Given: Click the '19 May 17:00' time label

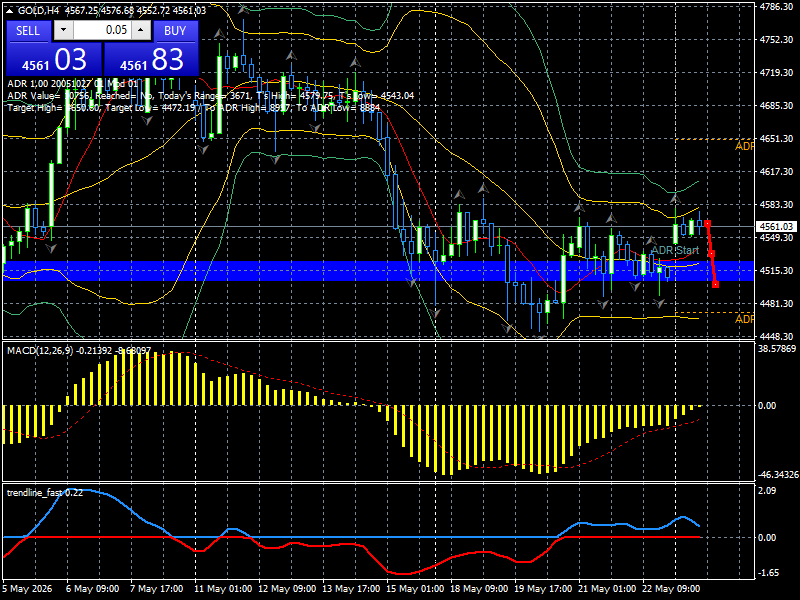Looking at the screenshot, I should [543, 589].
